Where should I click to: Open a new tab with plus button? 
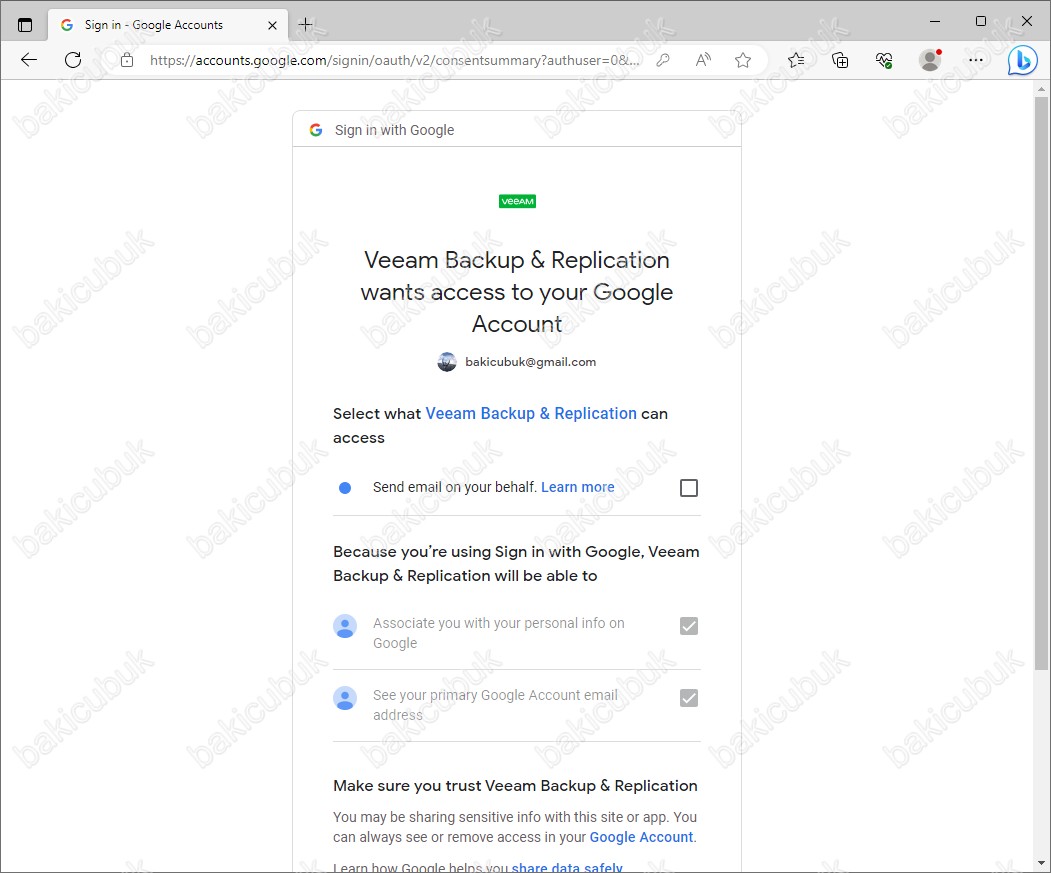[x=305, y=25]
